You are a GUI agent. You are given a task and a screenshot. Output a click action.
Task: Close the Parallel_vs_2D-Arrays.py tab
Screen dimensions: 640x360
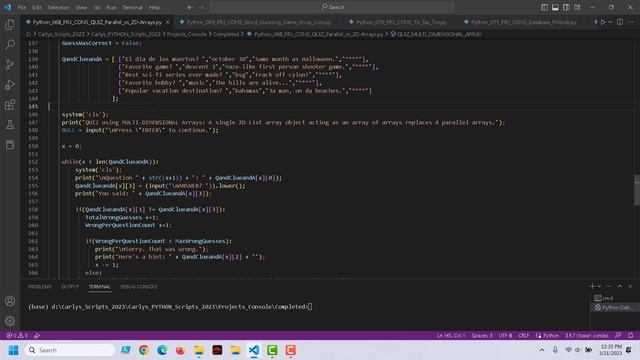(167, 22)
